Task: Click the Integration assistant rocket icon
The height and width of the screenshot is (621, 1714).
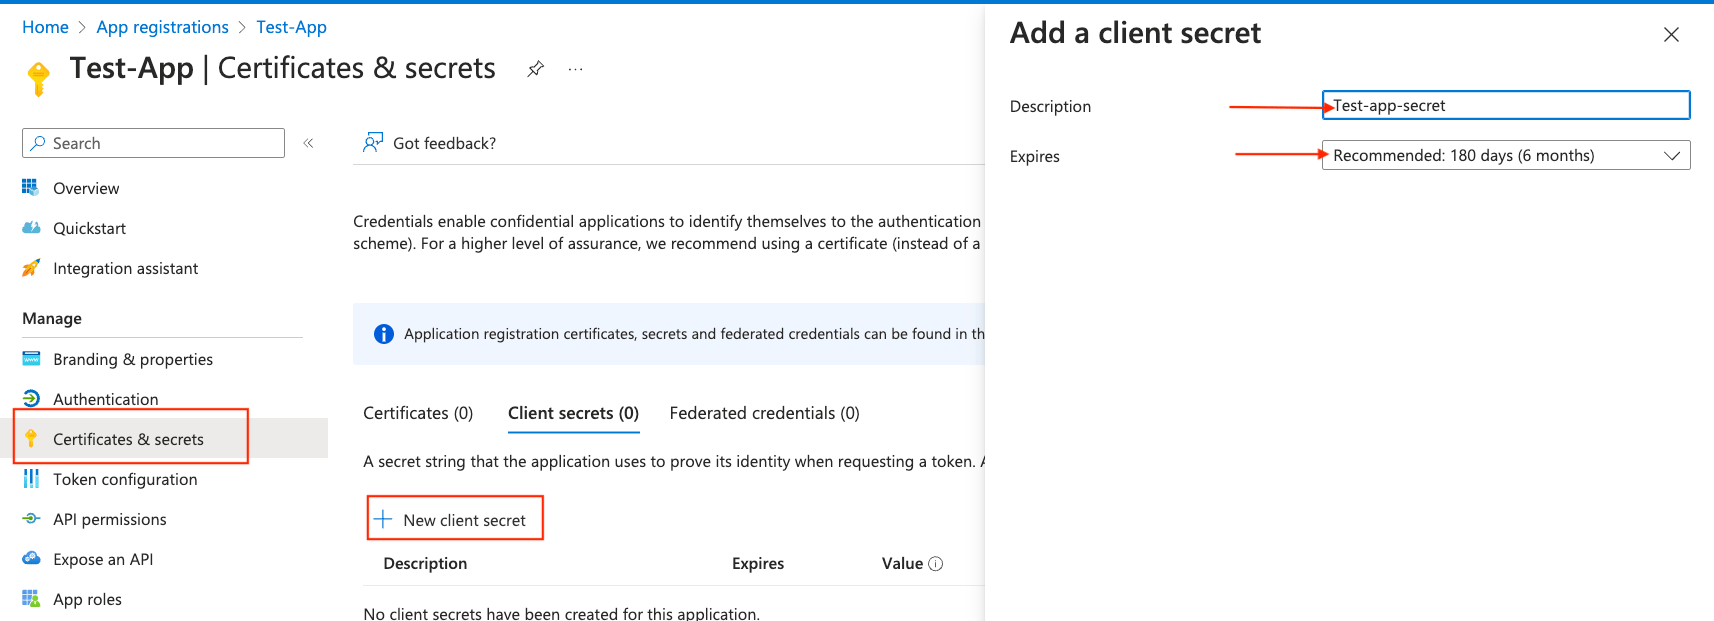Action: point(31,268)
